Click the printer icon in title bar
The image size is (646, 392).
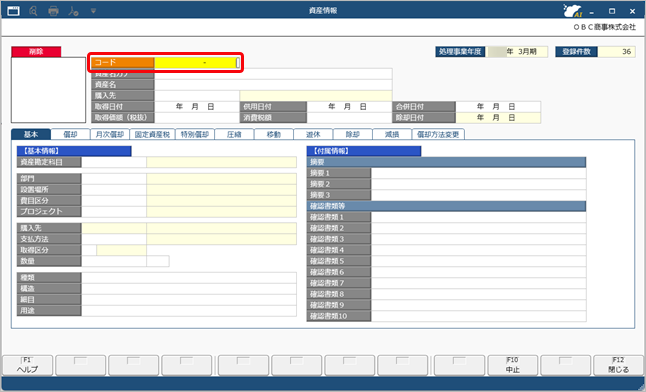click(x=53, y=11)
